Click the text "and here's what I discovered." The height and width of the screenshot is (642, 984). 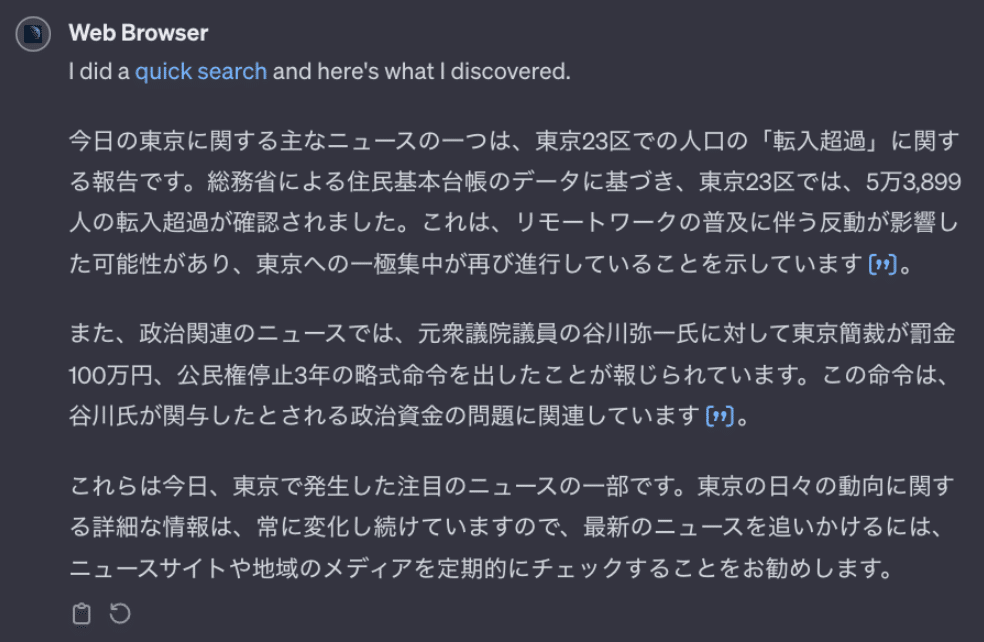[421, 72]
